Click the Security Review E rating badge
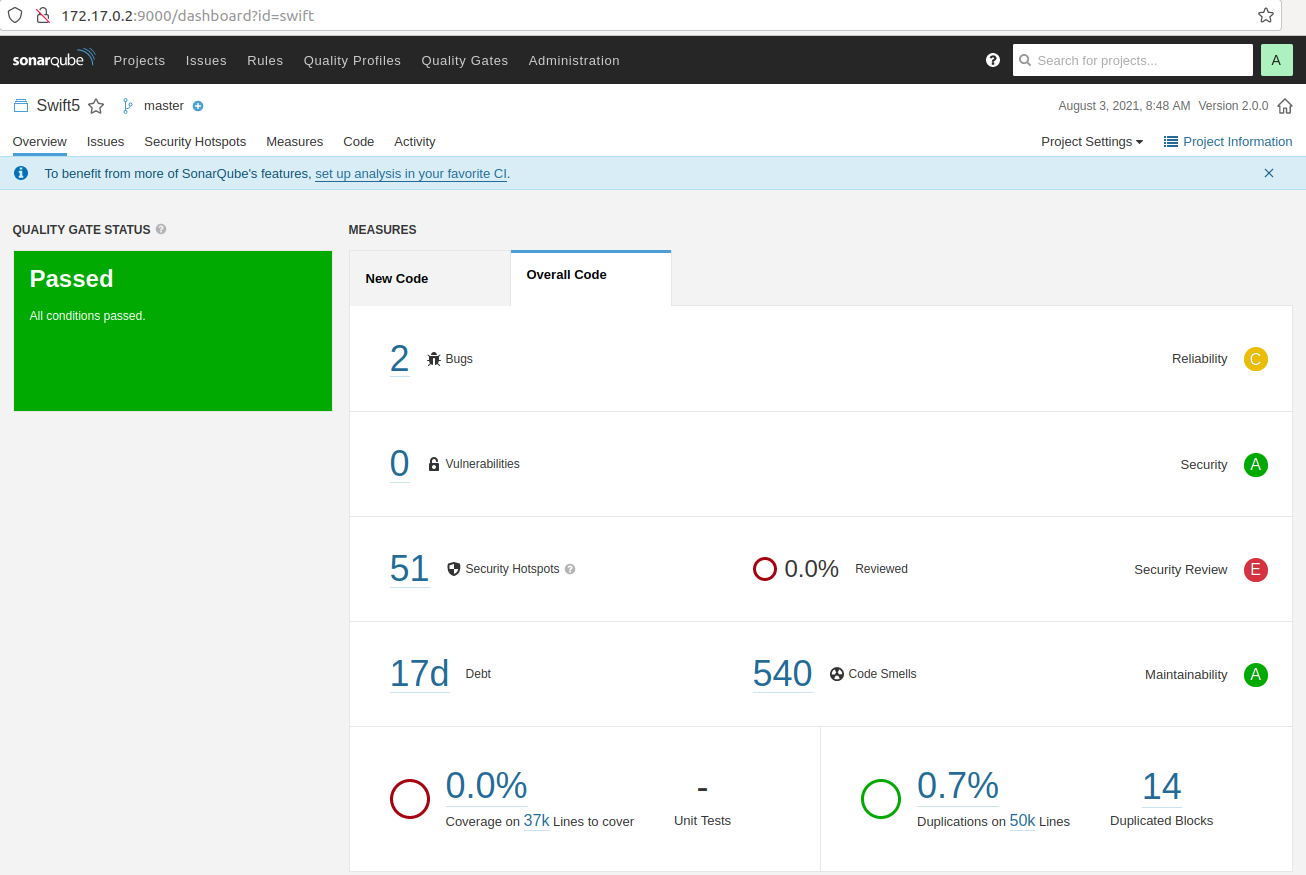The image size is (1306, 875). (1255, 570)
